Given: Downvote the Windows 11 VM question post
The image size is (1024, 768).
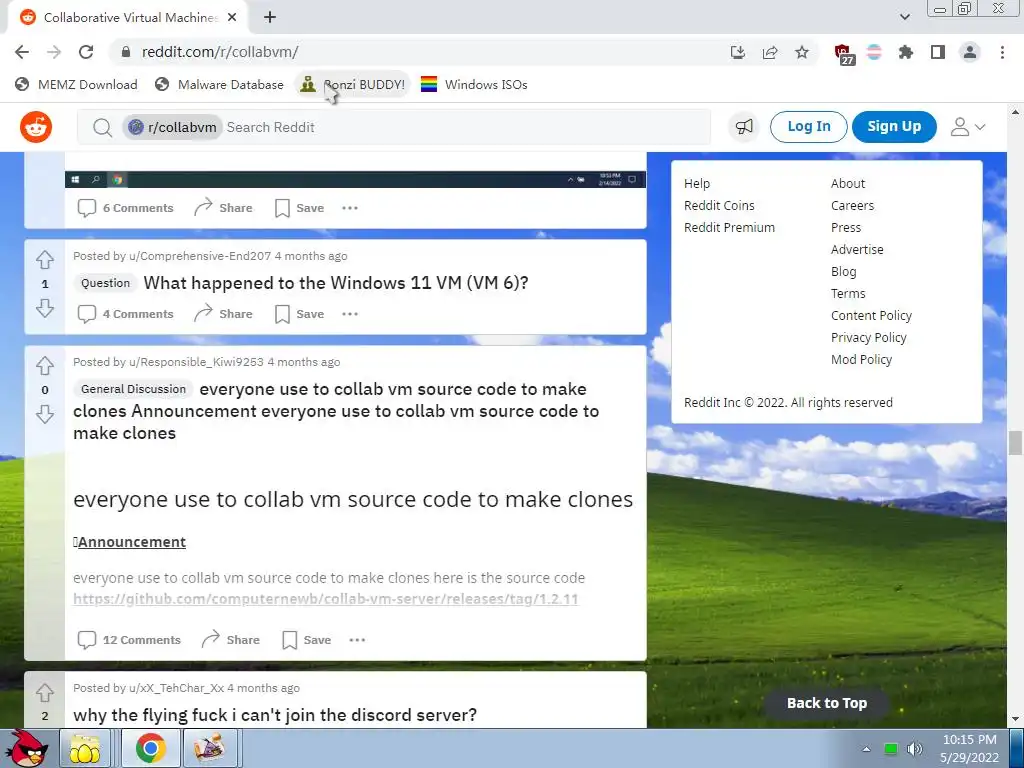Looking at the screenshot, I should click(x=44, y=308).
